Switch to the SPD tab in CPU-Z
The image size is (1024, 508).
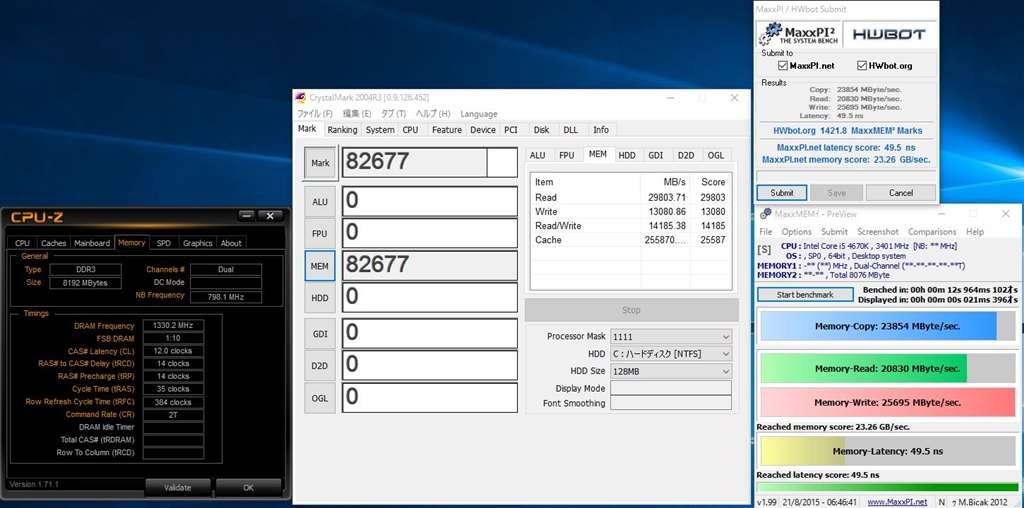click(164, 243)
